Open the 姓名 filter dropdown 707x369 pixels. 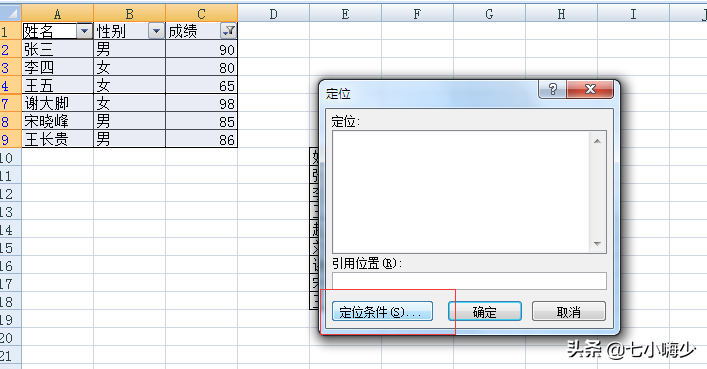point(84,31)
